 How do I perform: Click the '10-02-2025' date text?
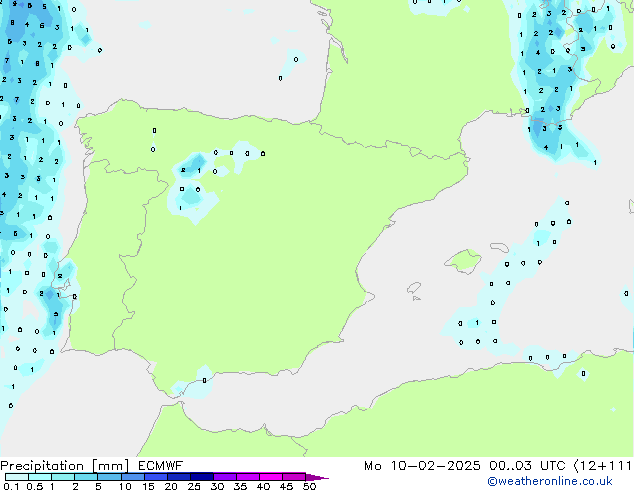click(x=435, y=466)
